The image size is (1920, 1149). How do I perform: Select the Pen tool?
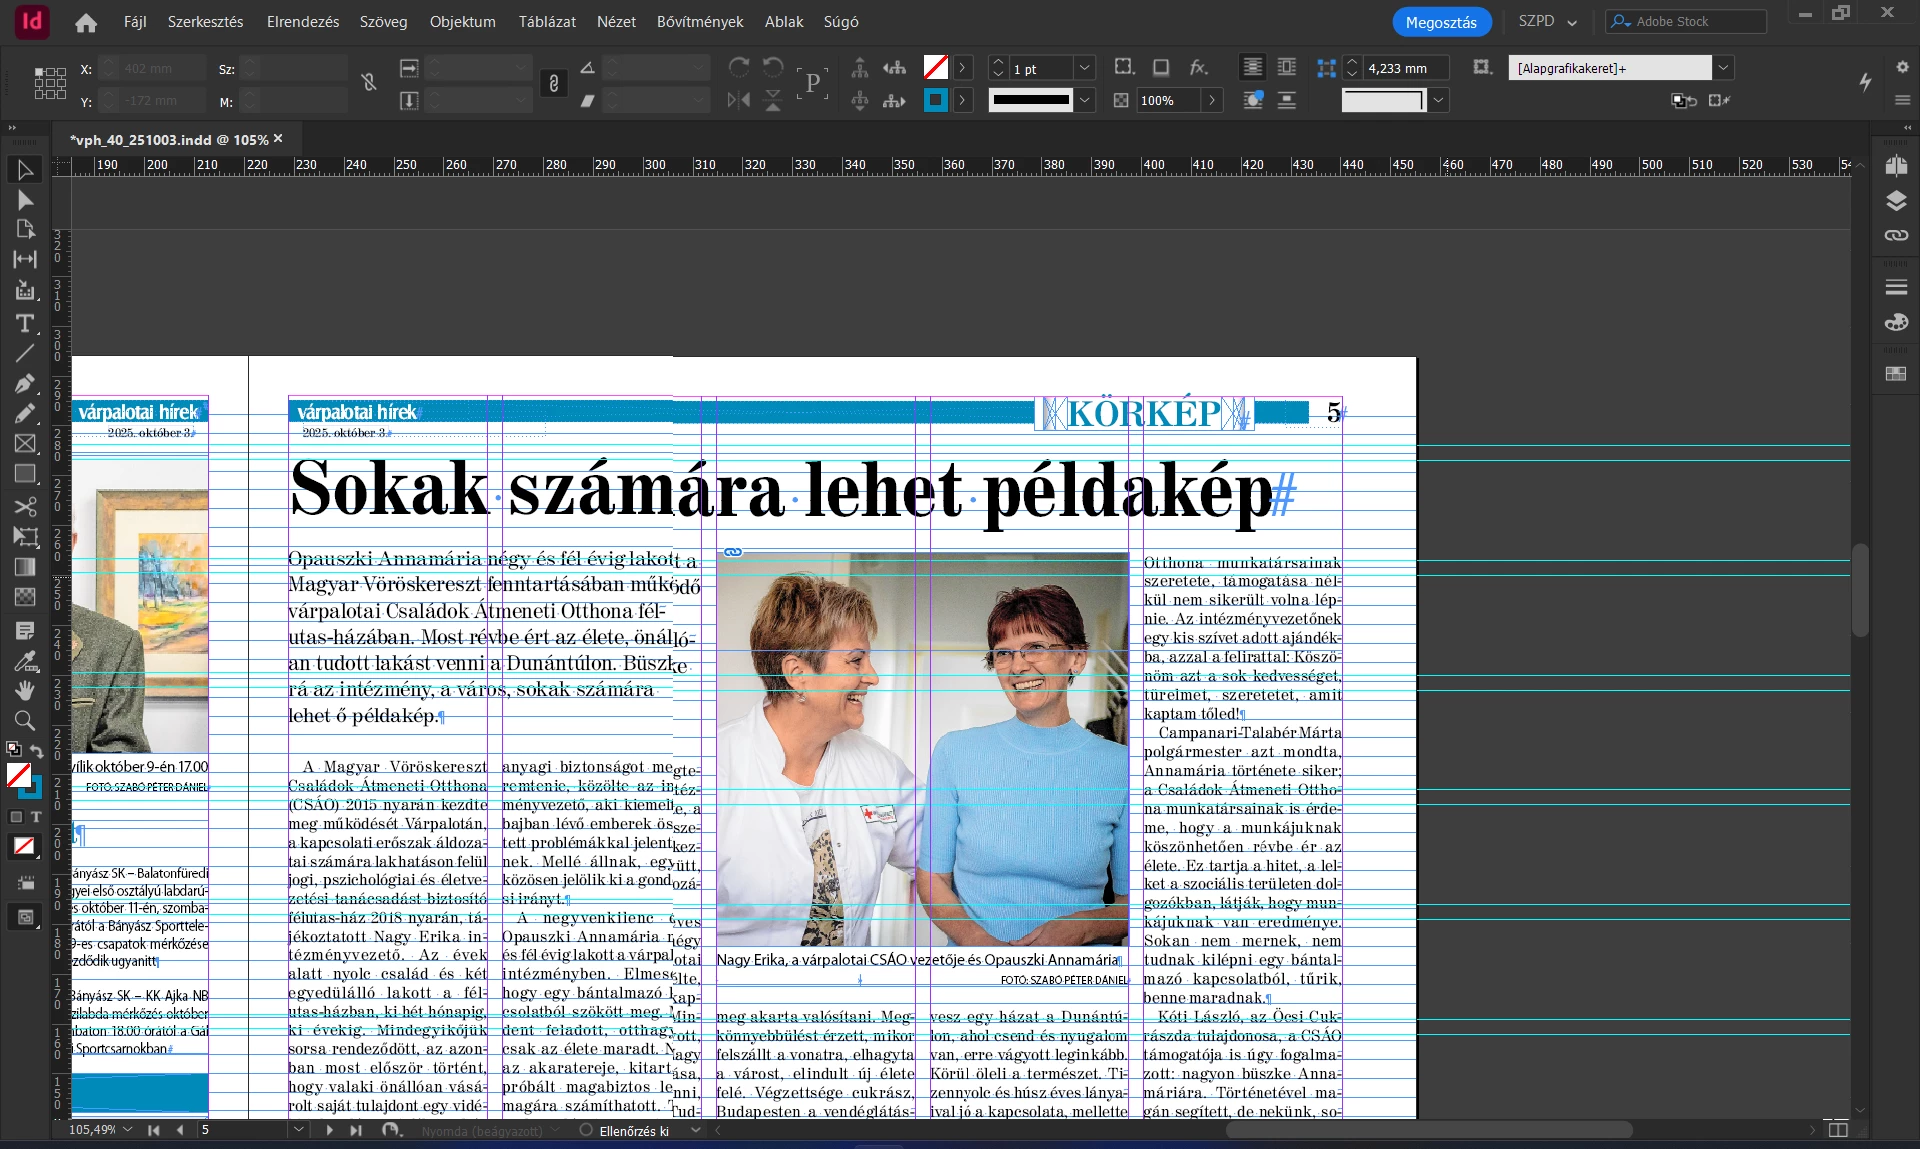point(25,384)
